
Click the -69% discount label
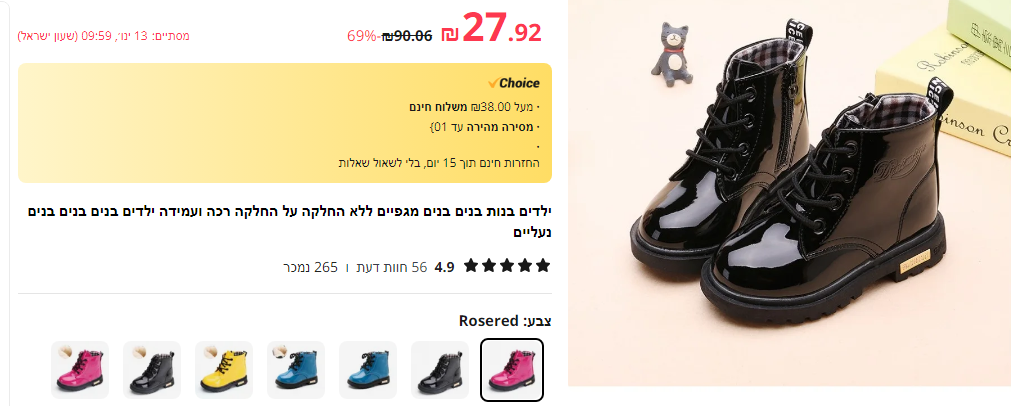click(363, 36)
